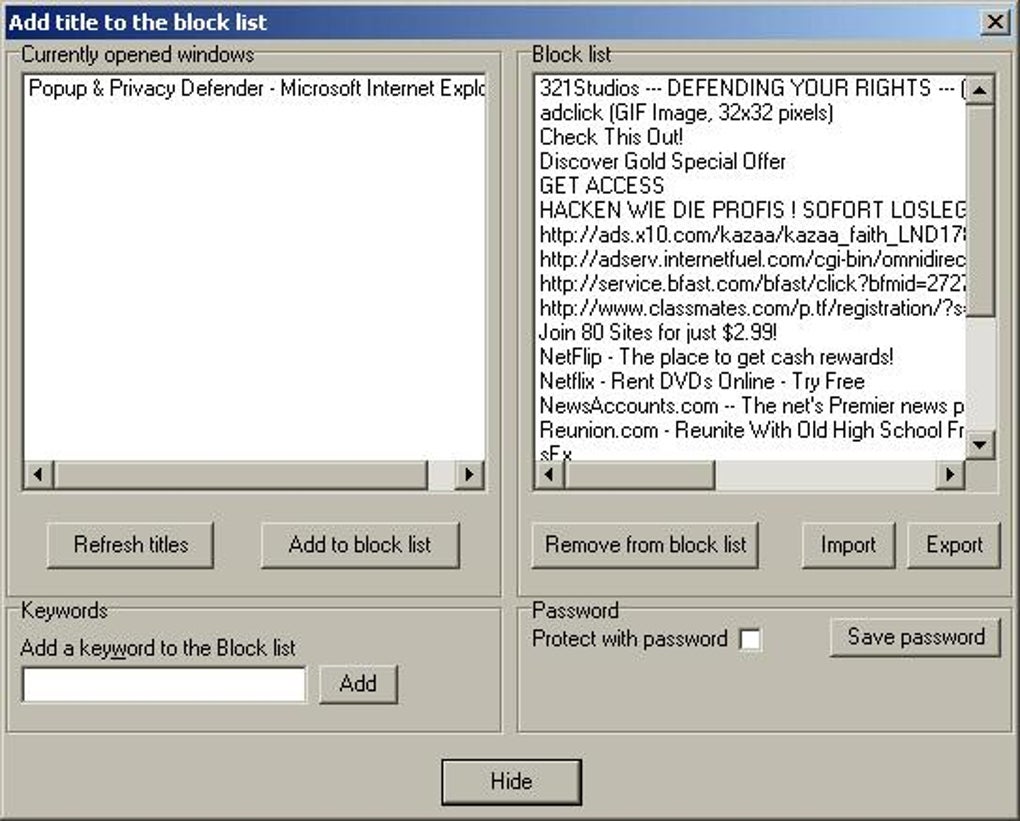1020x821 pixels.
Task: Click opened windows scroll right arrow
Action: click(469, 474)
